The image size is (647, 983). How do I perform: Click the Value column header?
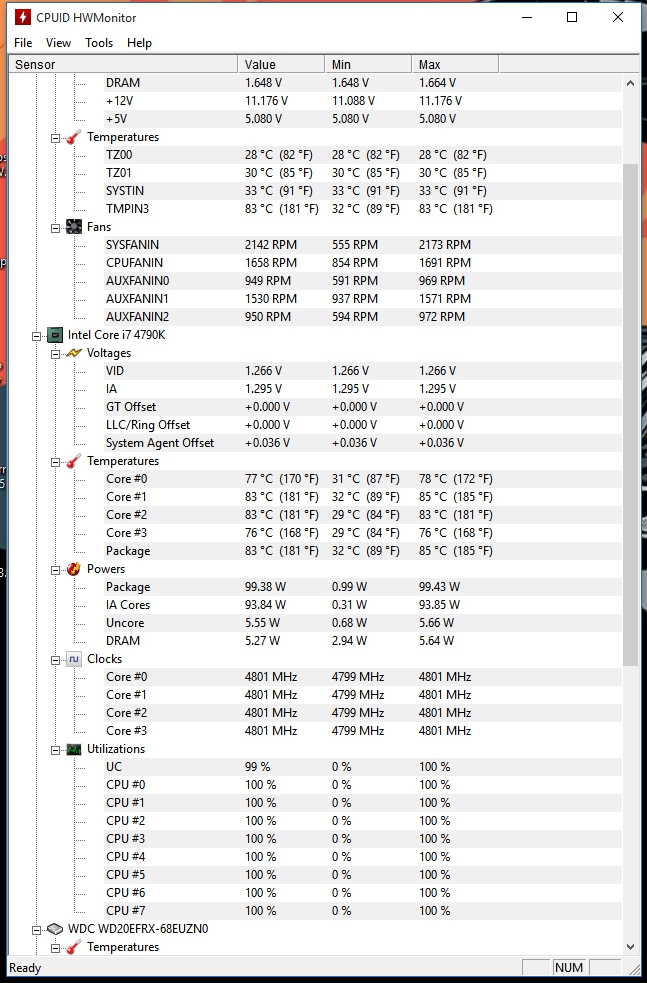(282, 64)
